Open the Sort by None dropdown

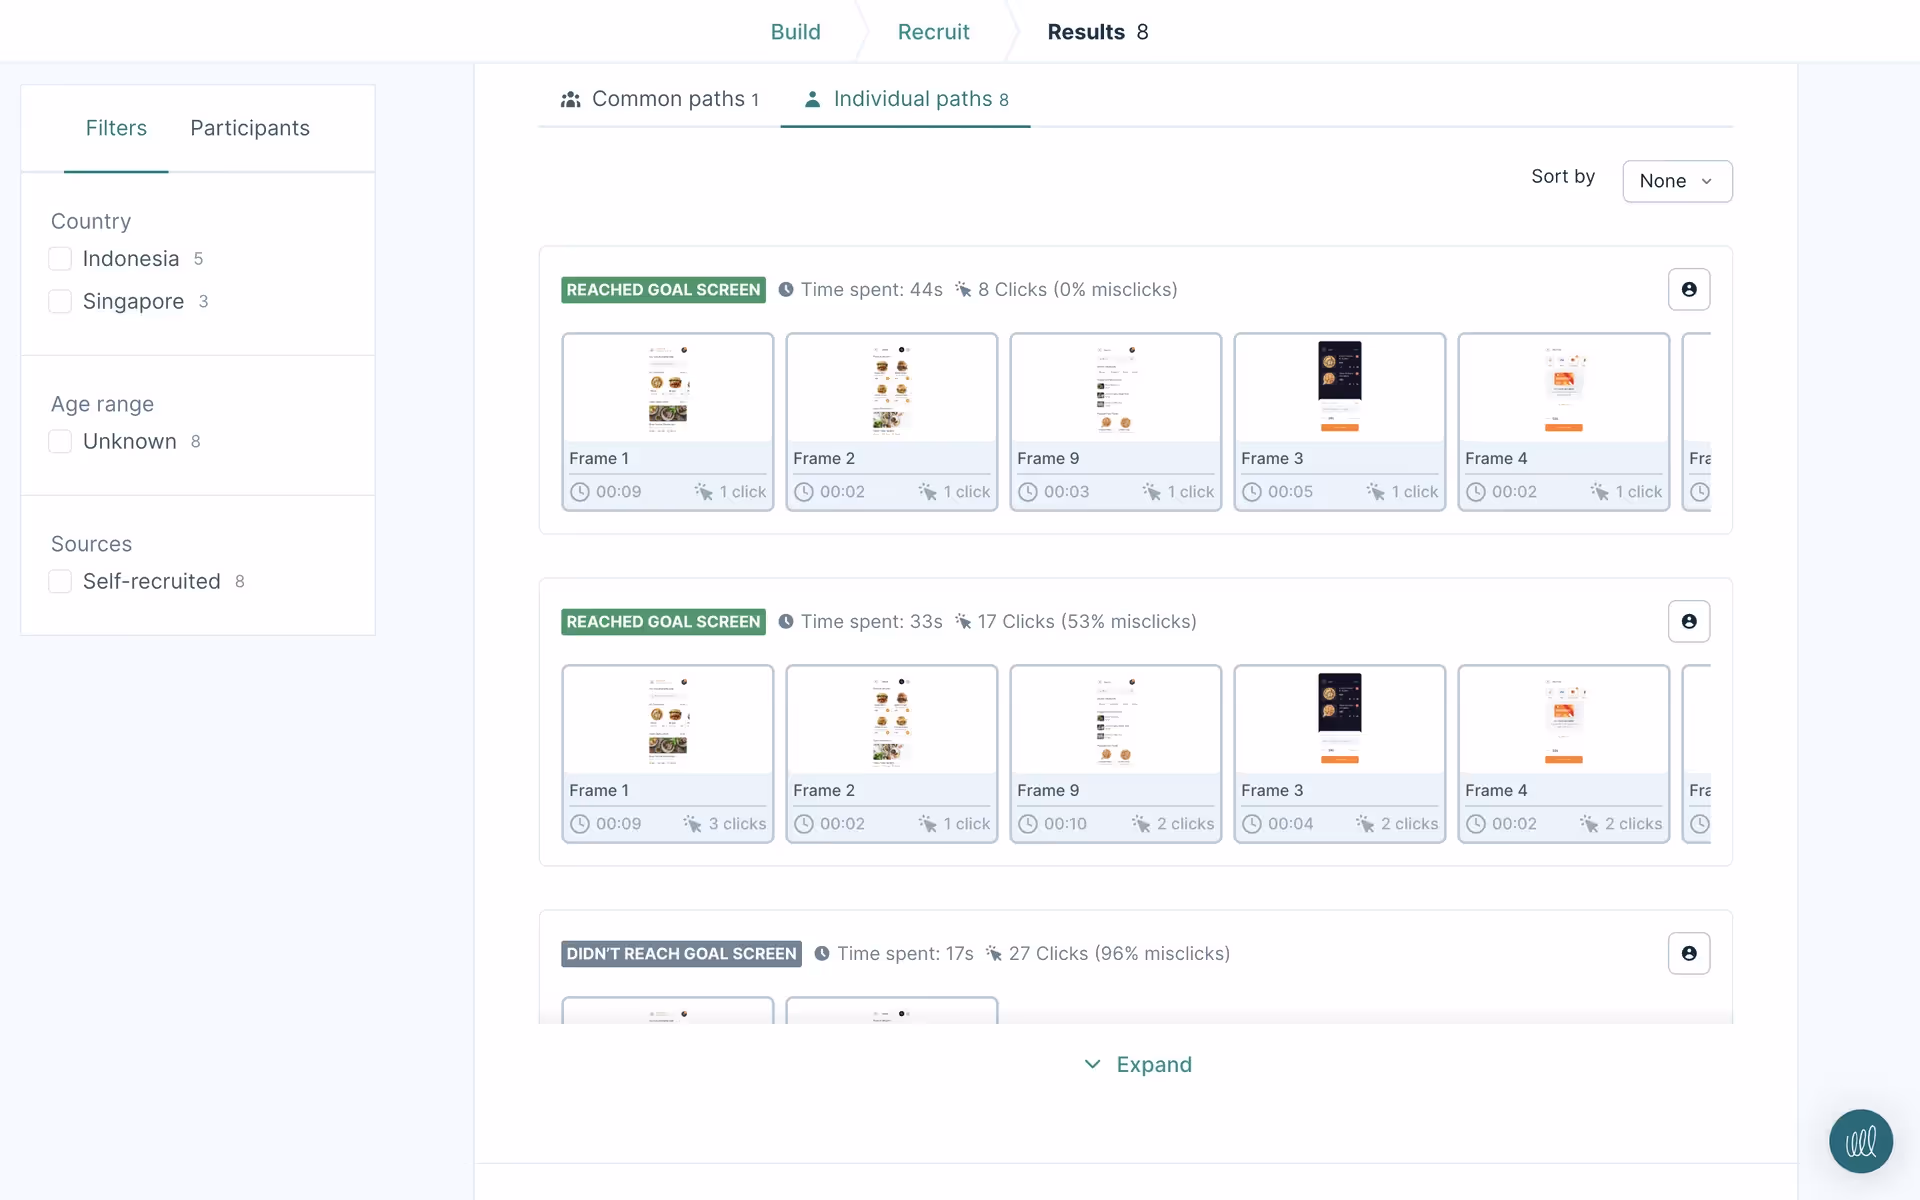tap(1676, 181)
